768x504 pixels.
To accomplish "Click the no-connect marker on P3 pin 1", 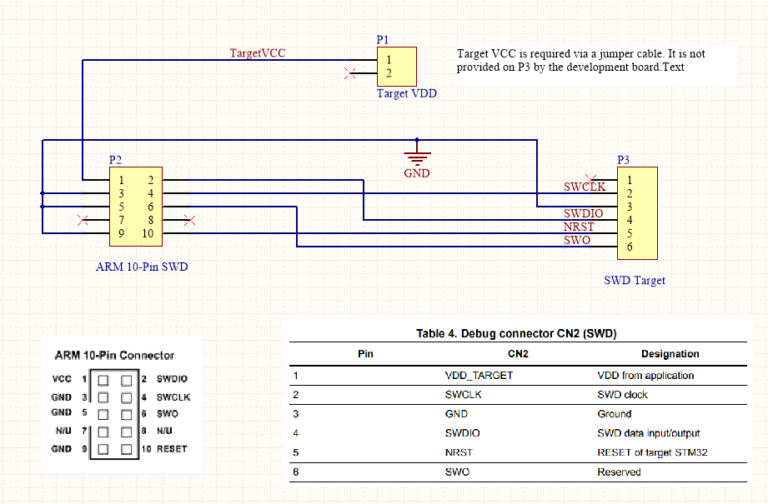I will point(591,179).
